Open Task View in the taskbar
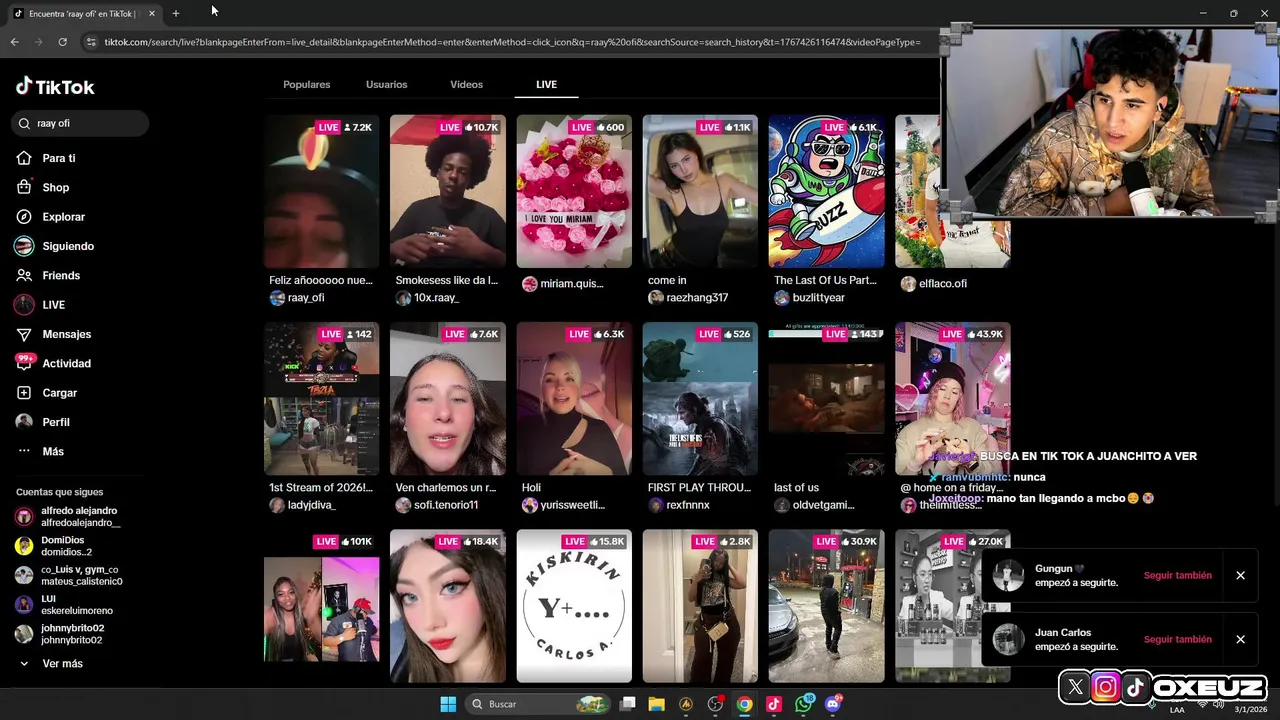Viewport: 1280px width, 720px height. click(x=627, y=704)
